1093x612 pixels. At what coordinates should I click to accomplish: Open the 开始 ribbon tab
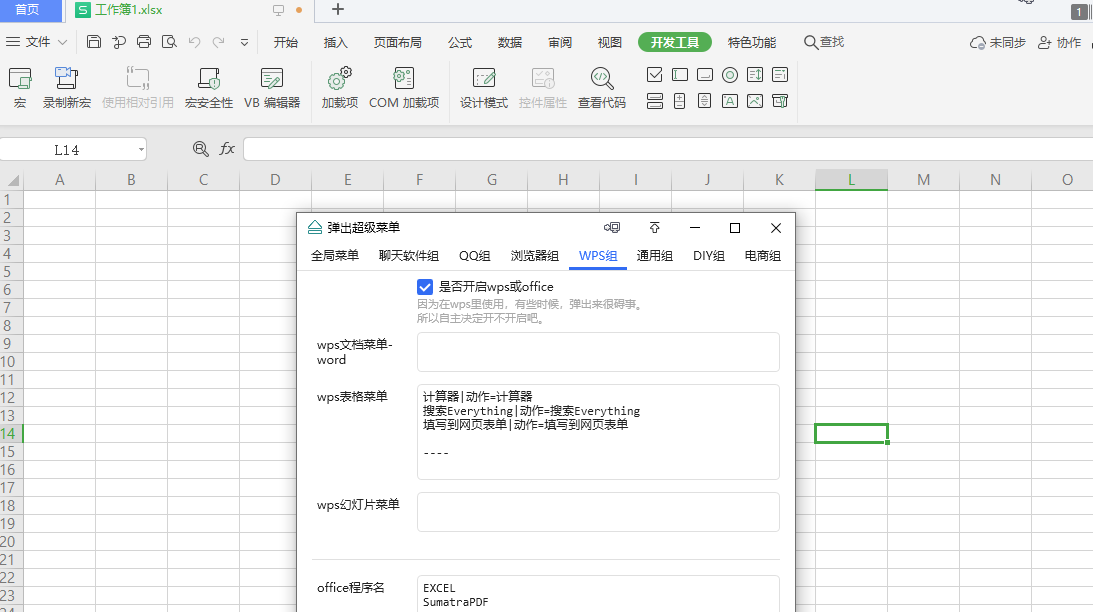point(286,43)
